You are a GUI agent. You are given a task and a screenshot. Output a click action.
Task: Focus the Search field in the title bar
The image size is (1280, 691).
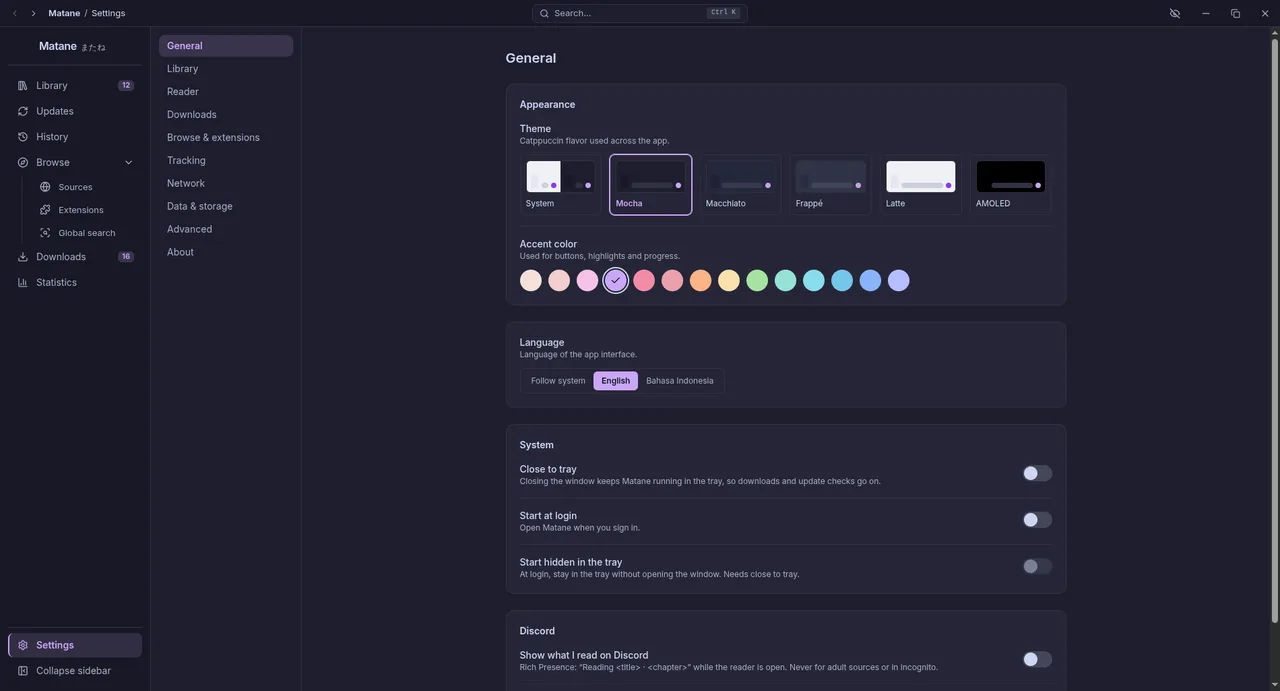point(640,13)
